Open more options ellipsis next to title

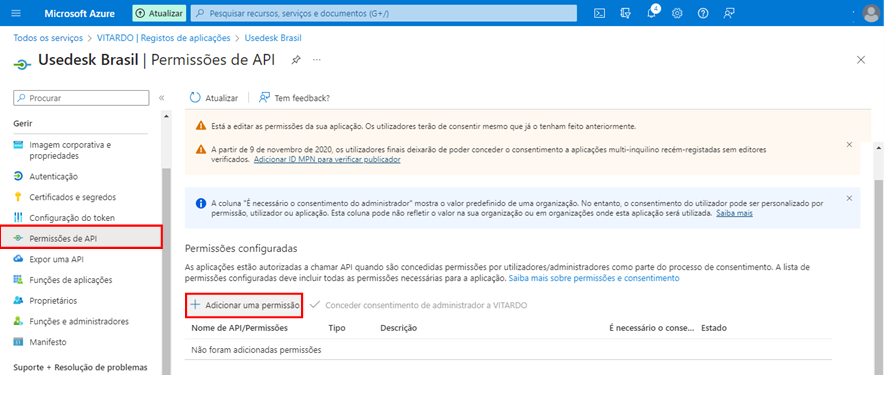tap(317, 60)
